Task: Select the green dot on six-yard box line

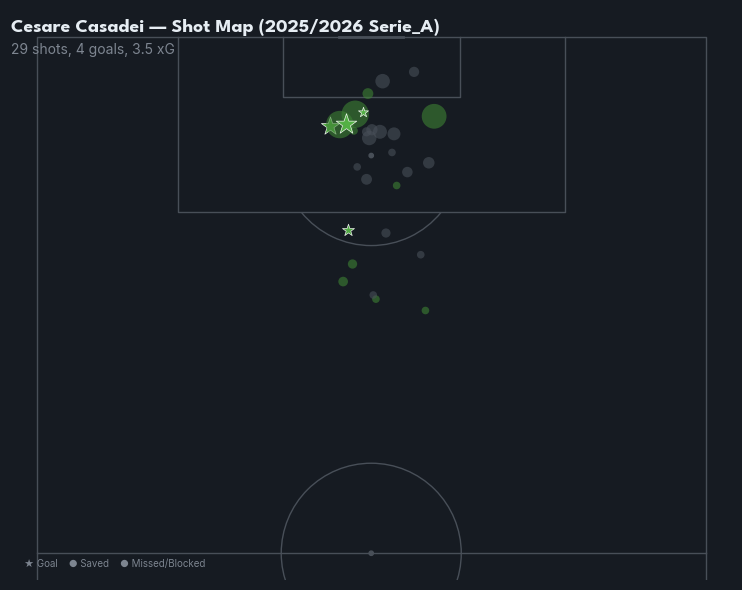Action: pos(368,94)
